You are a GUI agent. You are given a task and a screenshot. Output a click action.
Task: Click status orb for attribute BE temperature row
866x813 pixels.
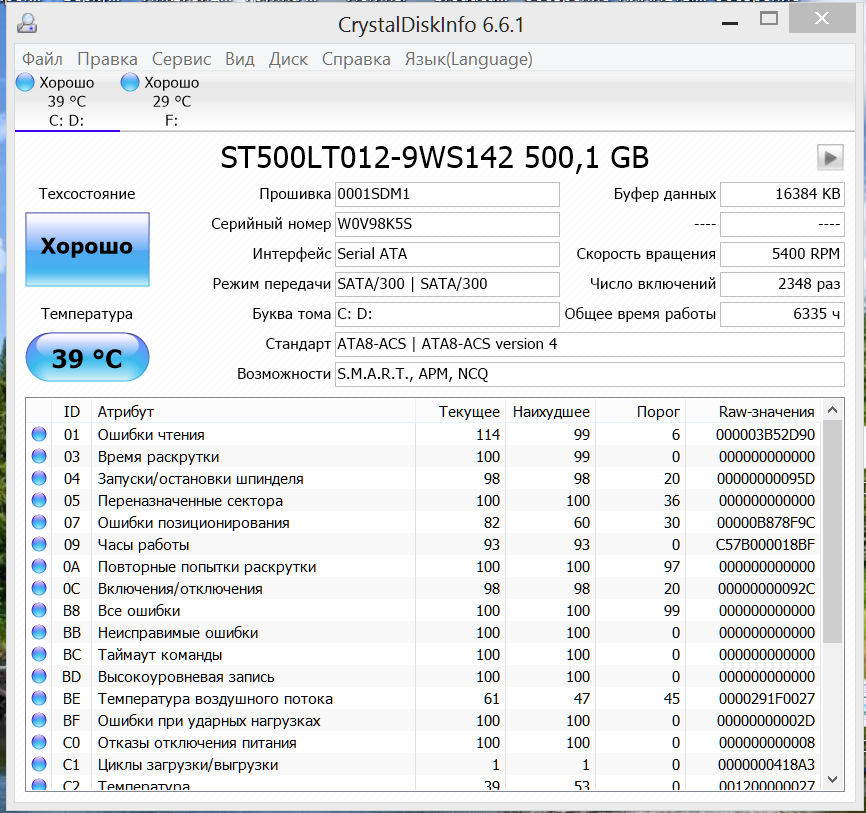tap(39, 698)
